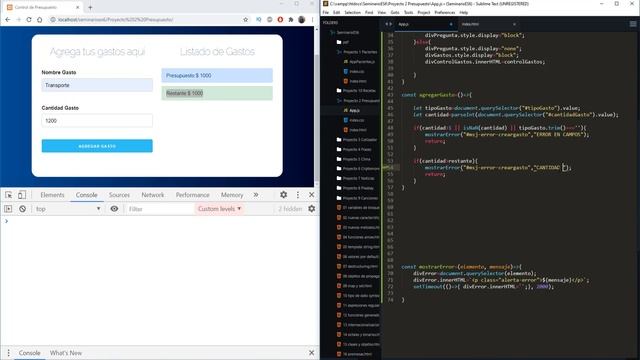Click the Nombre Gasto input field
The height and width of the screenshot is (360, 640).
(97, 85)
